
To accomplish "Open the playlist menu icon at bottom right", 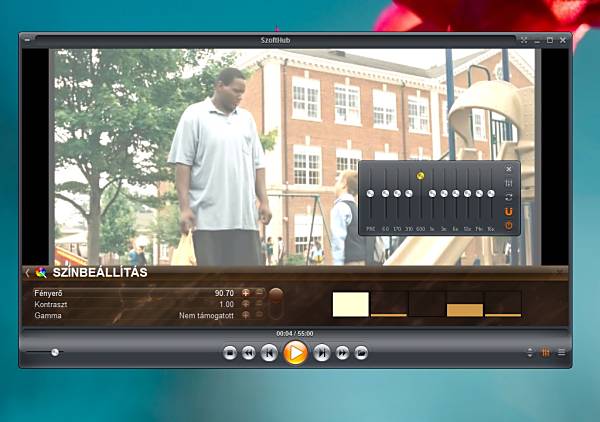I will (561, 352).
